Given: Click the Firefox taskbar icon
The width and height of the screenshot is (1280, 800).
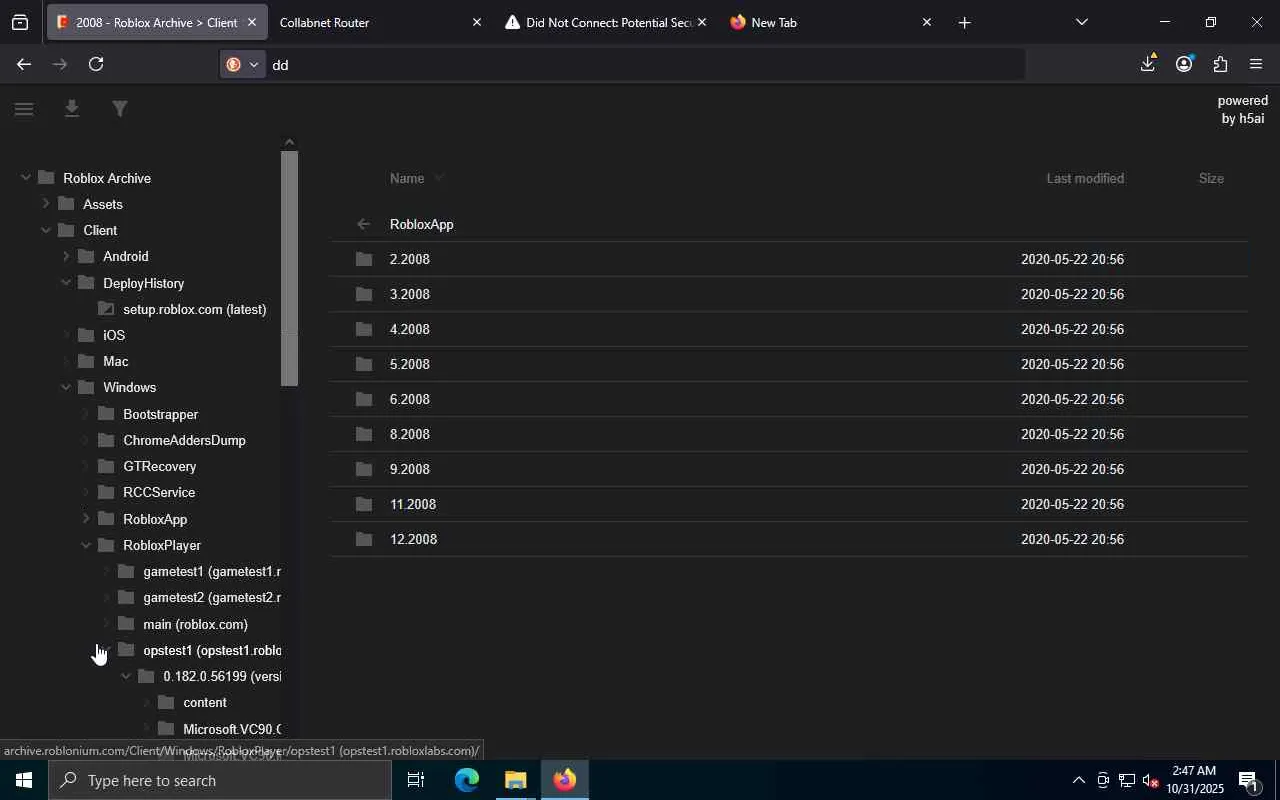Looking at the screenshot, I should point(565,780).
